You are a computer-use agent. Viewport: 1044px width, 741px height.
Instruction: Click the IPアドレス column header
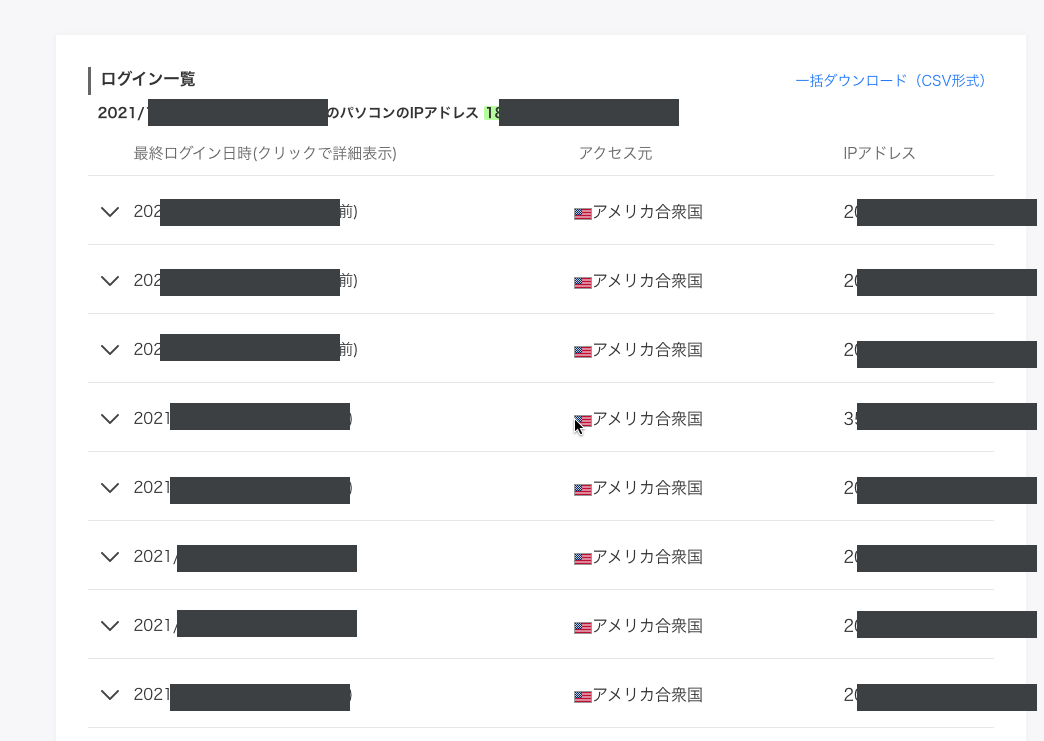[x=879, y=153]
